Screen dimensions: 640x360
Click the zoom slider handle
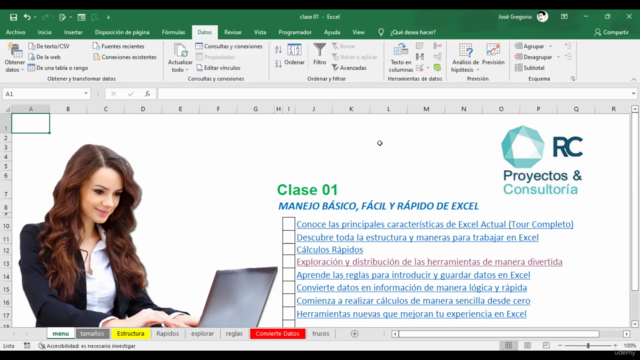[x=588, y=346]
